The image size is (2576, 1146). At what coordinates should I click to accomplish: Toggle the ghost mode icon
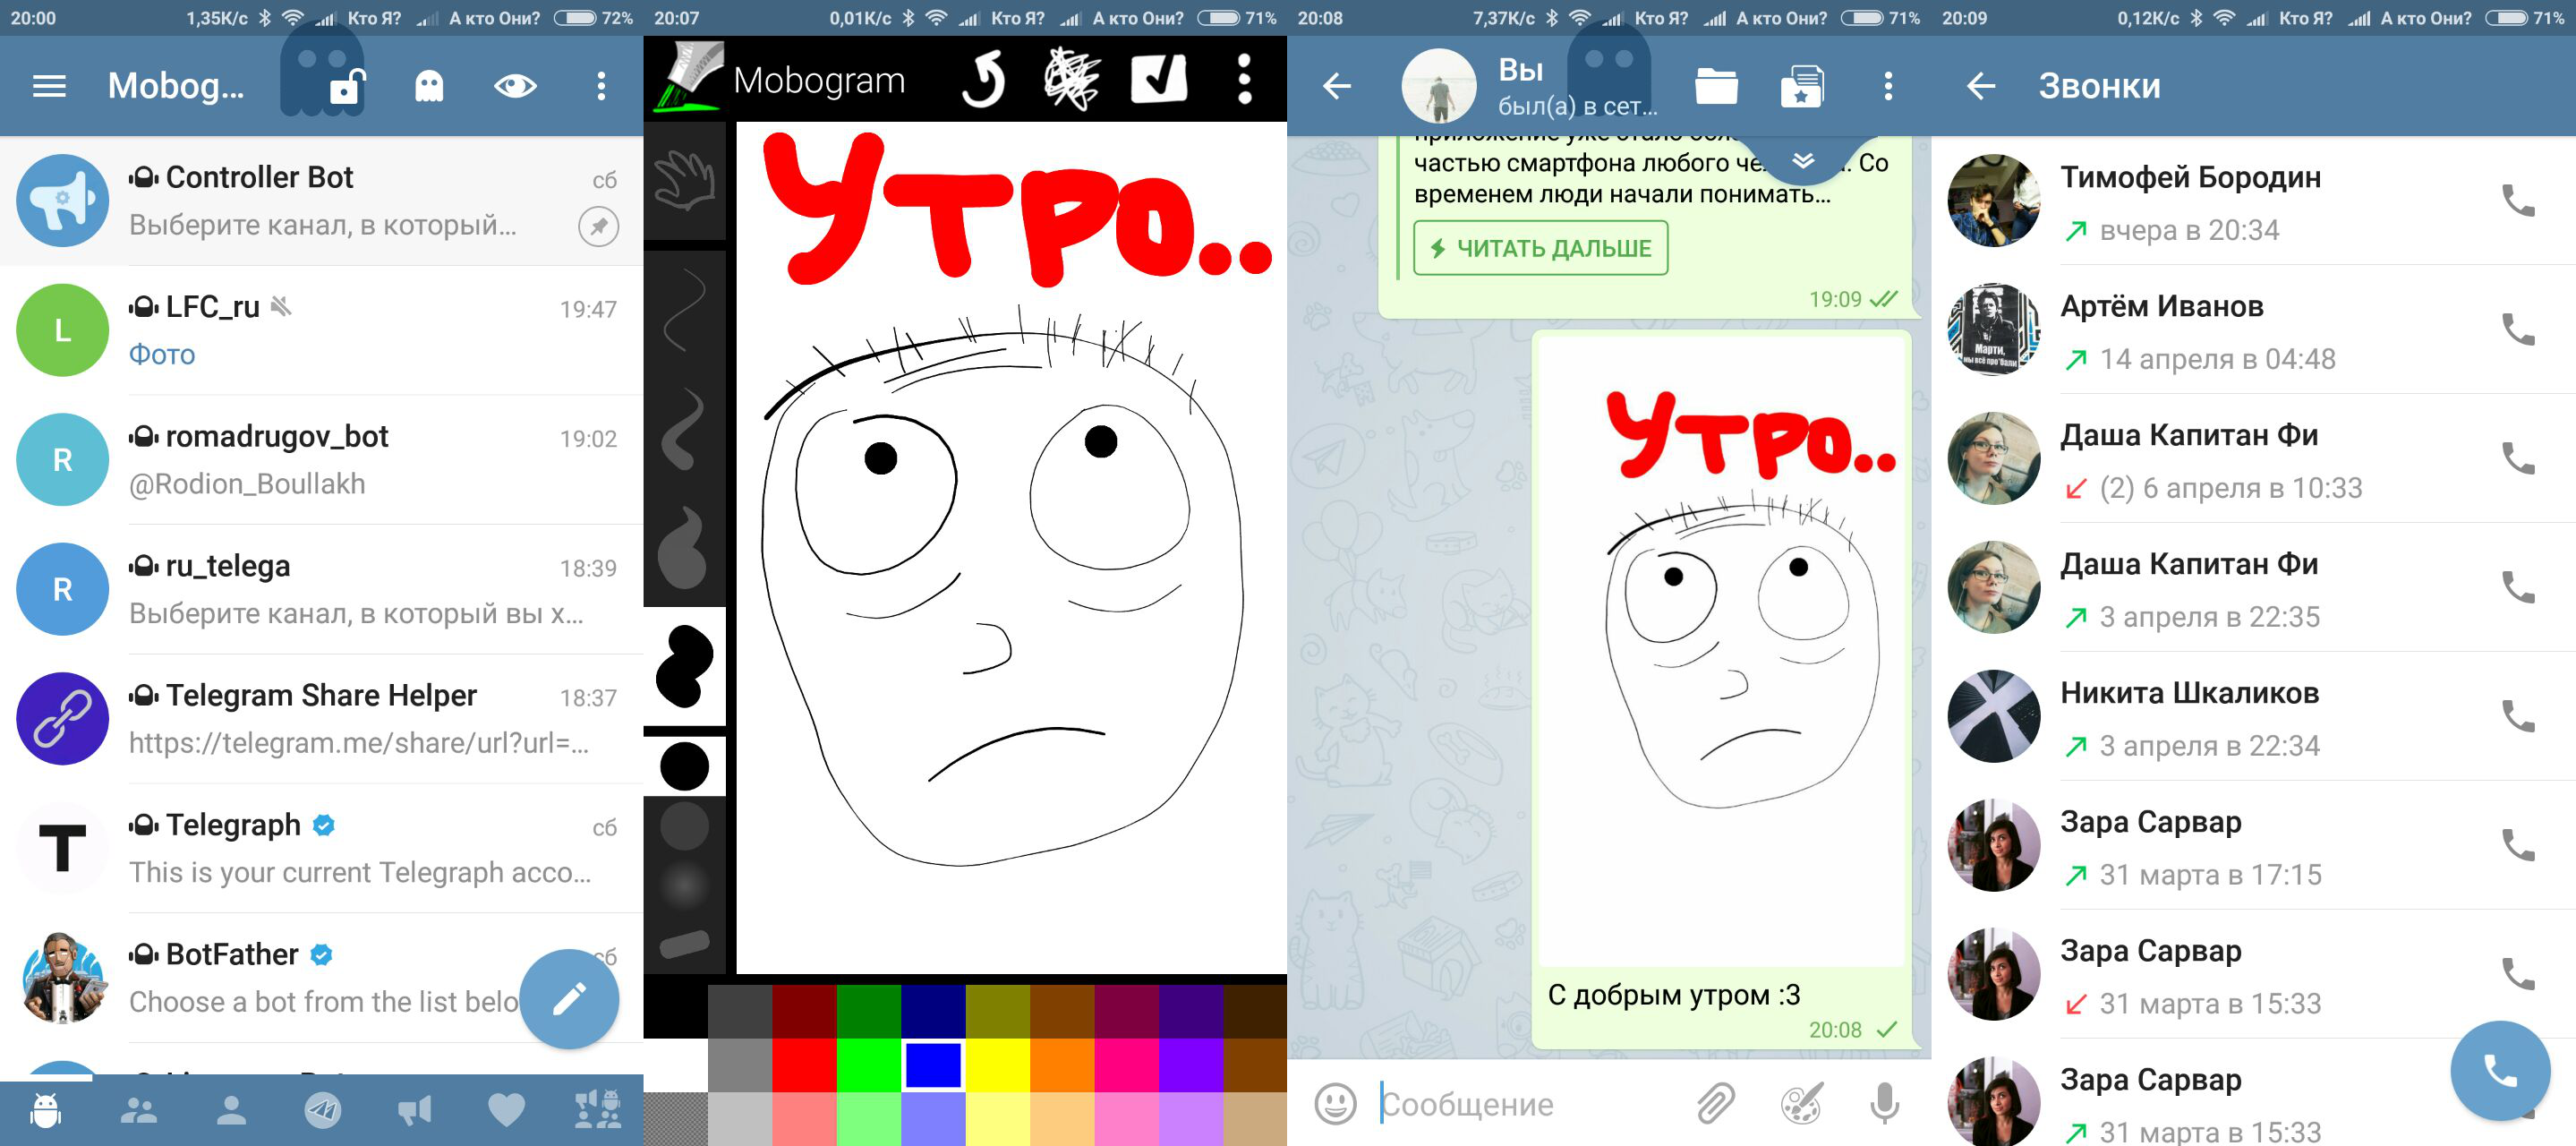click(429, 86)
